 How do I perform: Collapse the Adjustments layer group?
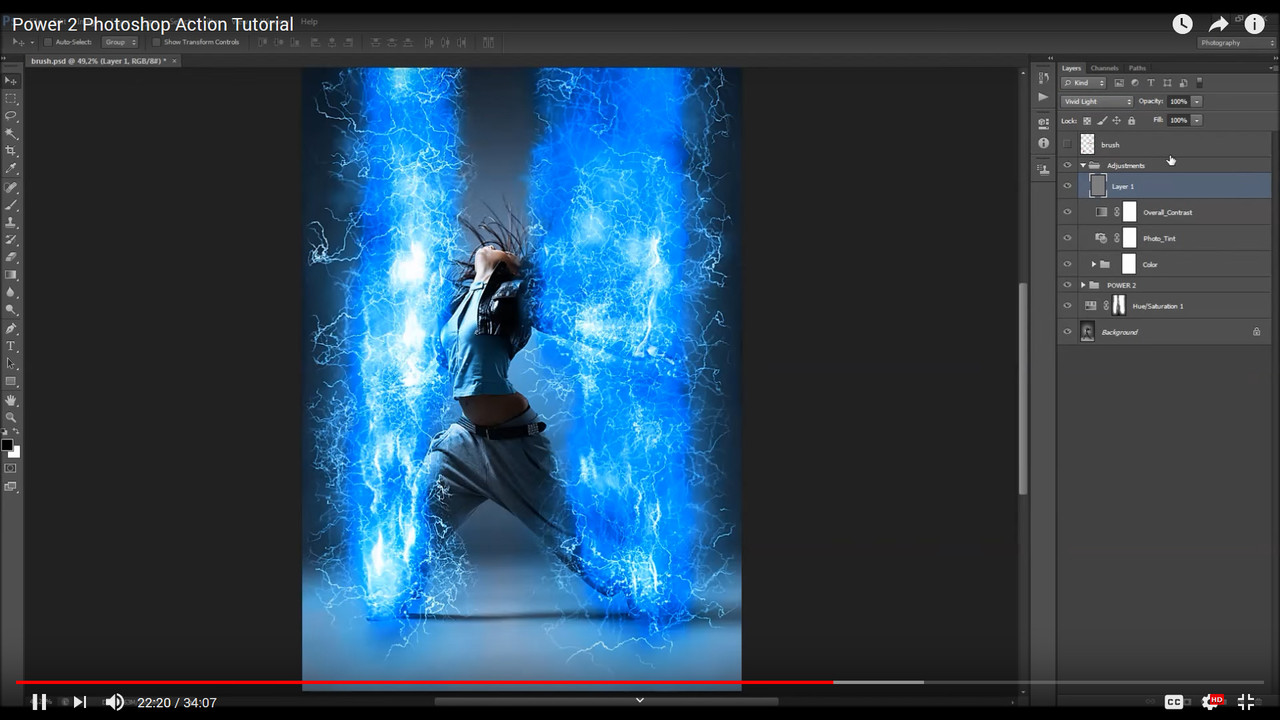[1083, 165]
